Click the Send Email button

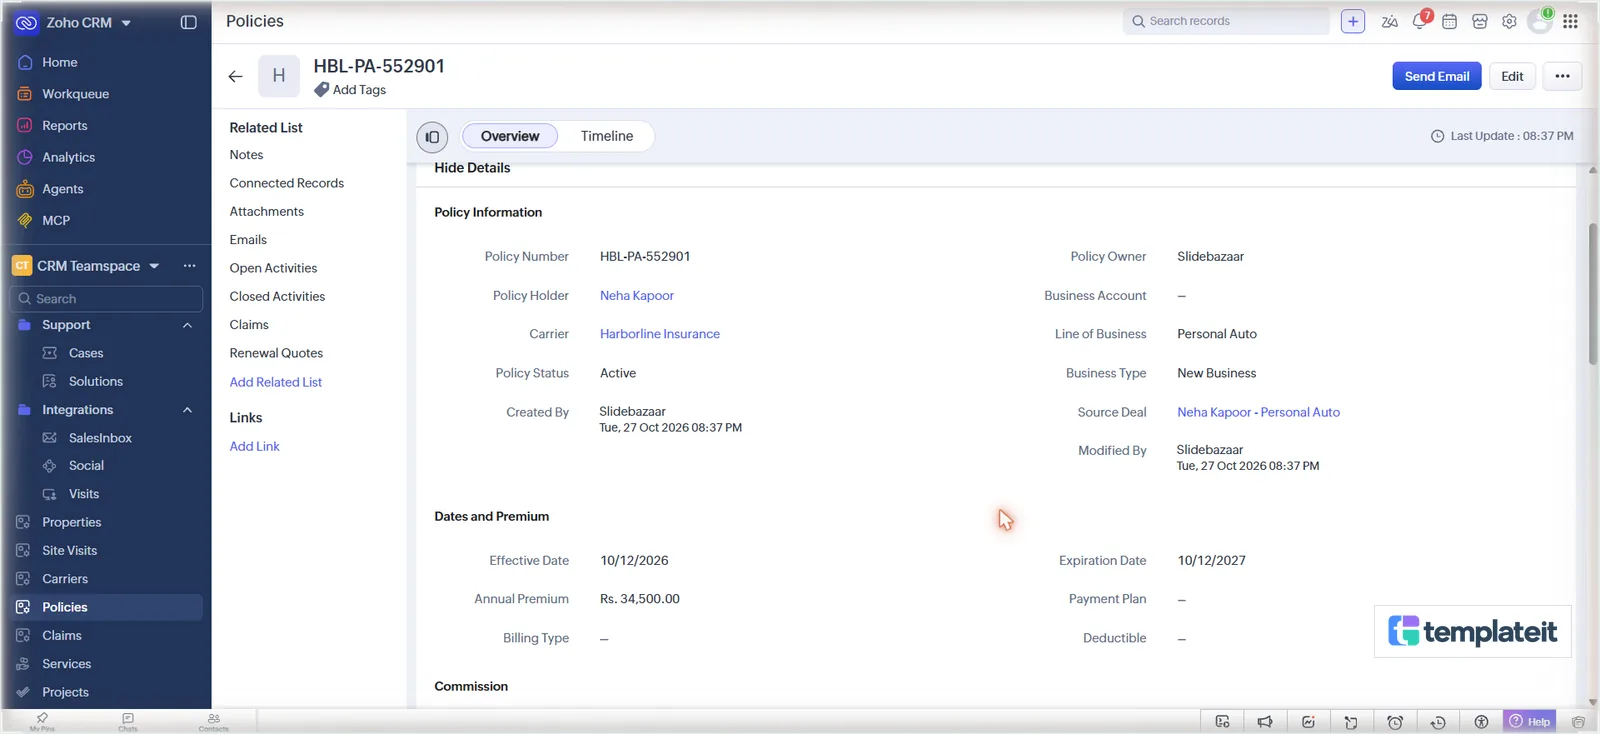pyautogui.click(x=1436, y=76)
